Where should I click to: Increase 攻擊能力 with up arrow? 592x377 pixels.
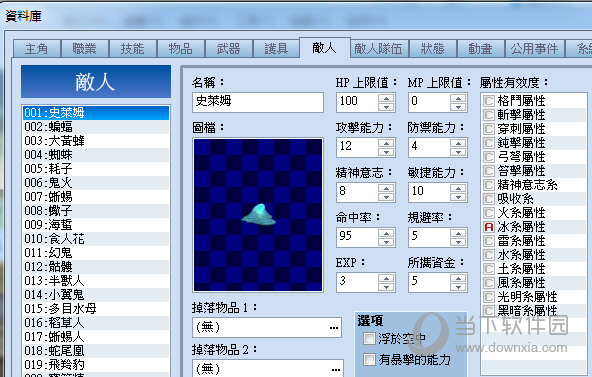[386, 143]
